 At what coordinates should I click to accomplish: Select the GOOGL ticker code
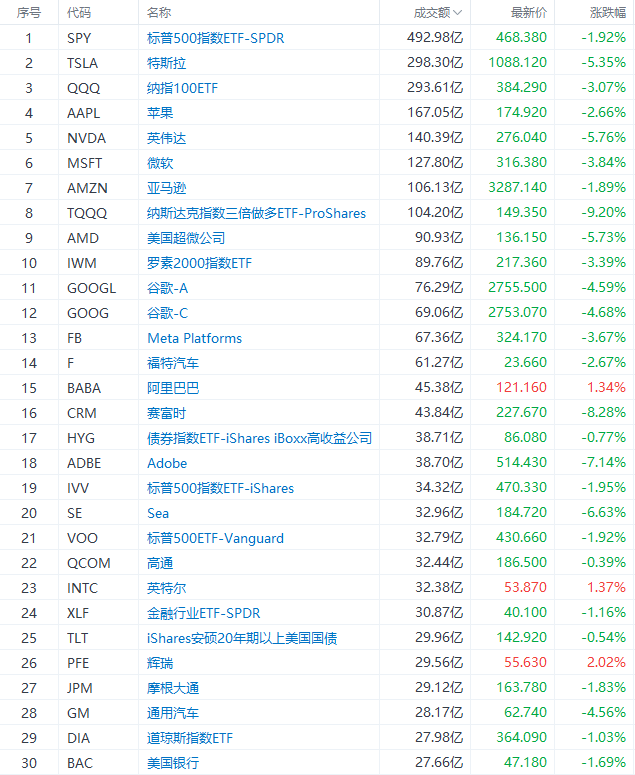click(91, 288)
